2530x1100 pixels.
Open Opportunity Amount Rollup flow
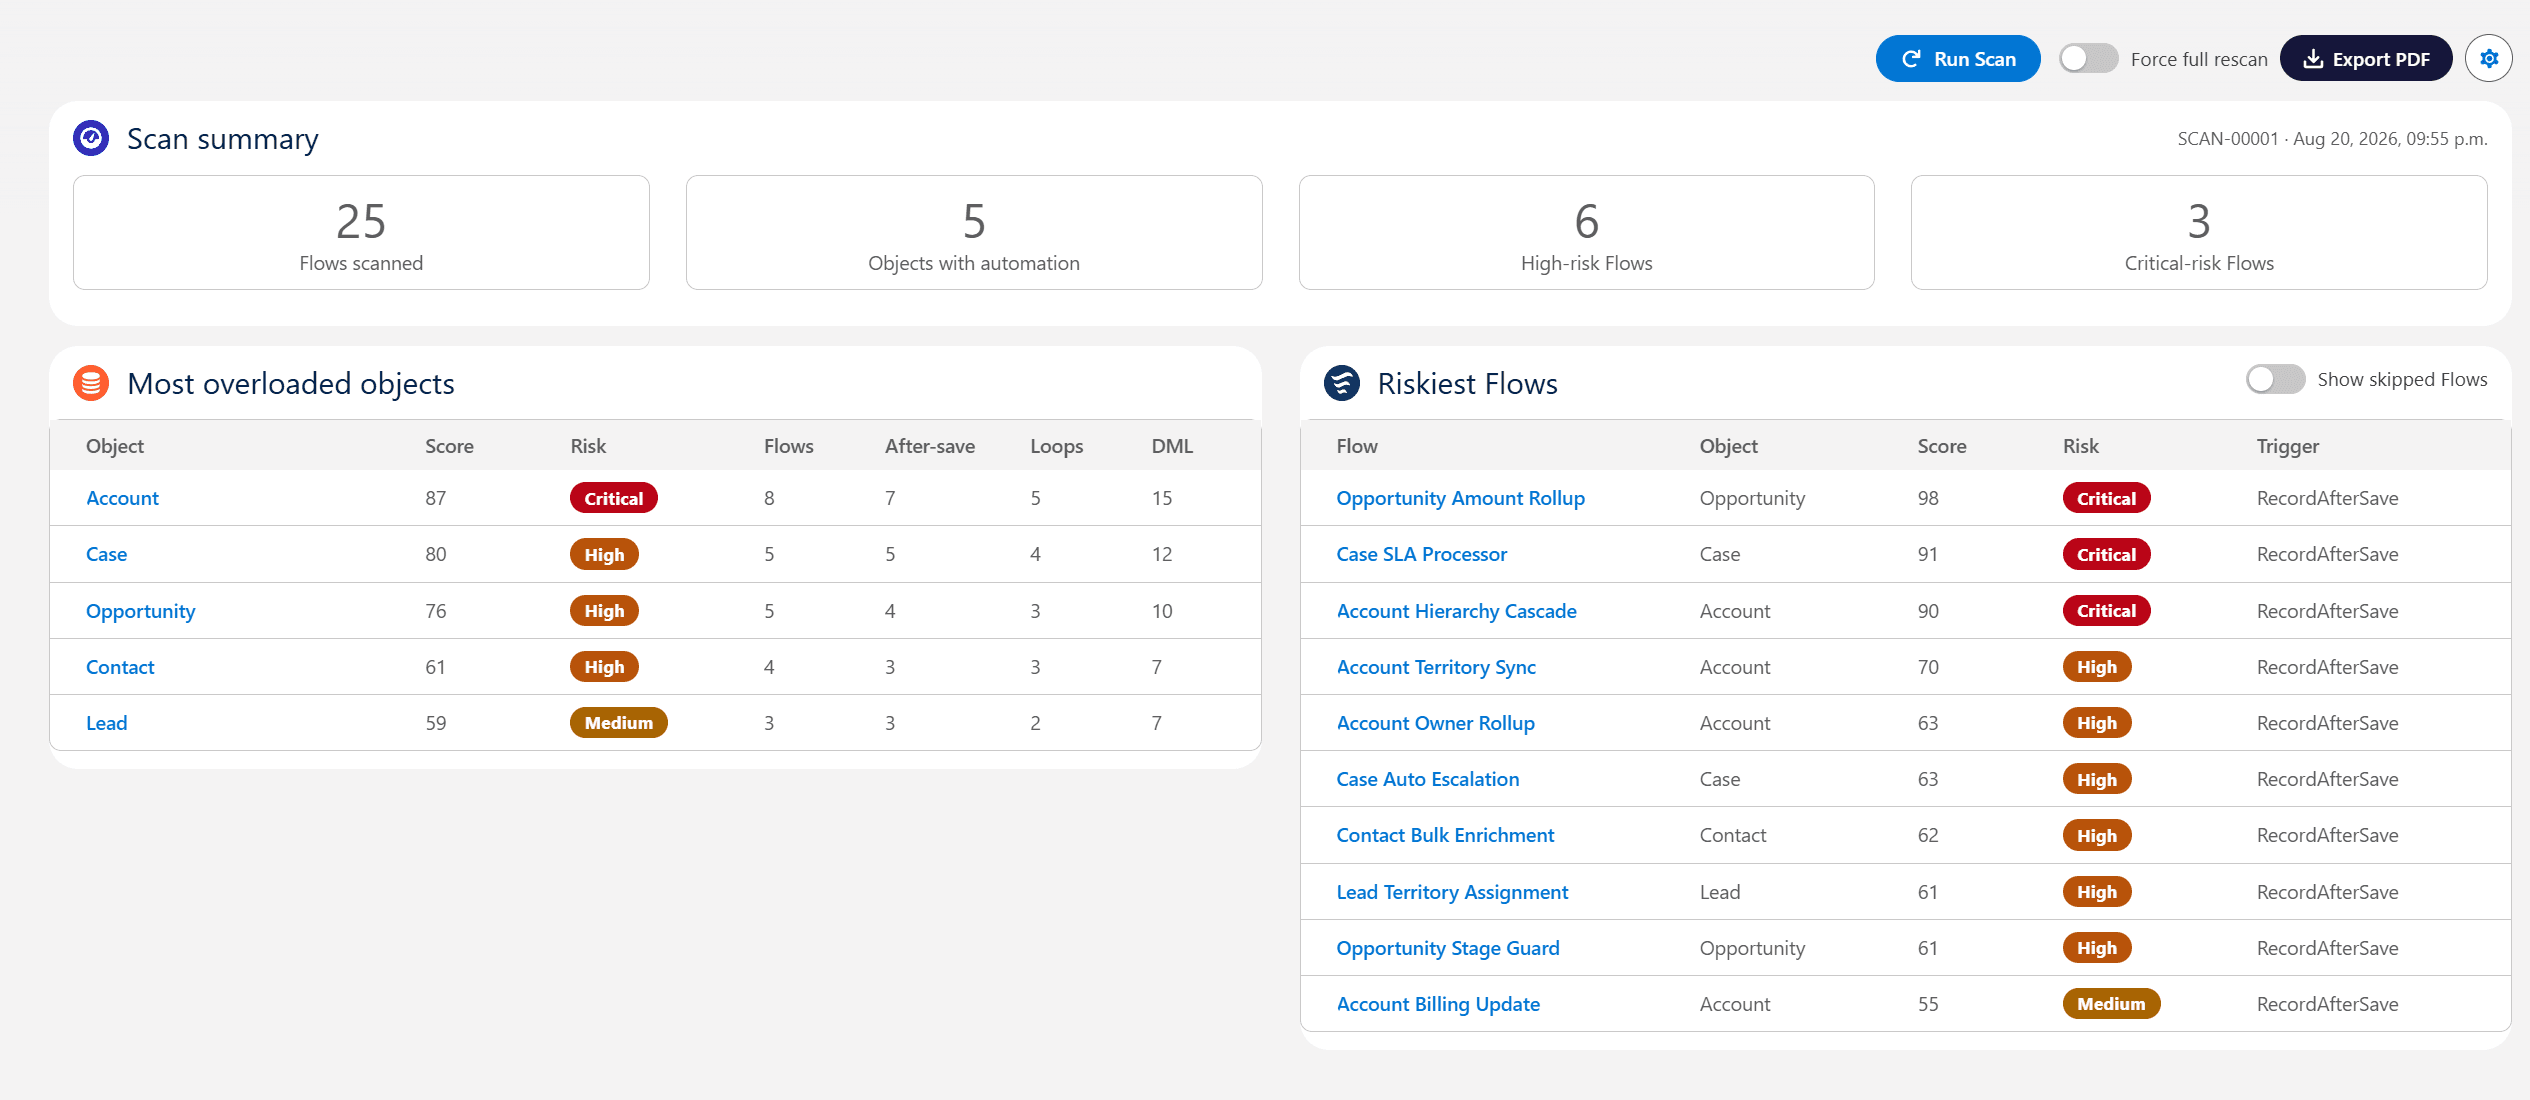pyautogui.click(x=1460, y=498)
